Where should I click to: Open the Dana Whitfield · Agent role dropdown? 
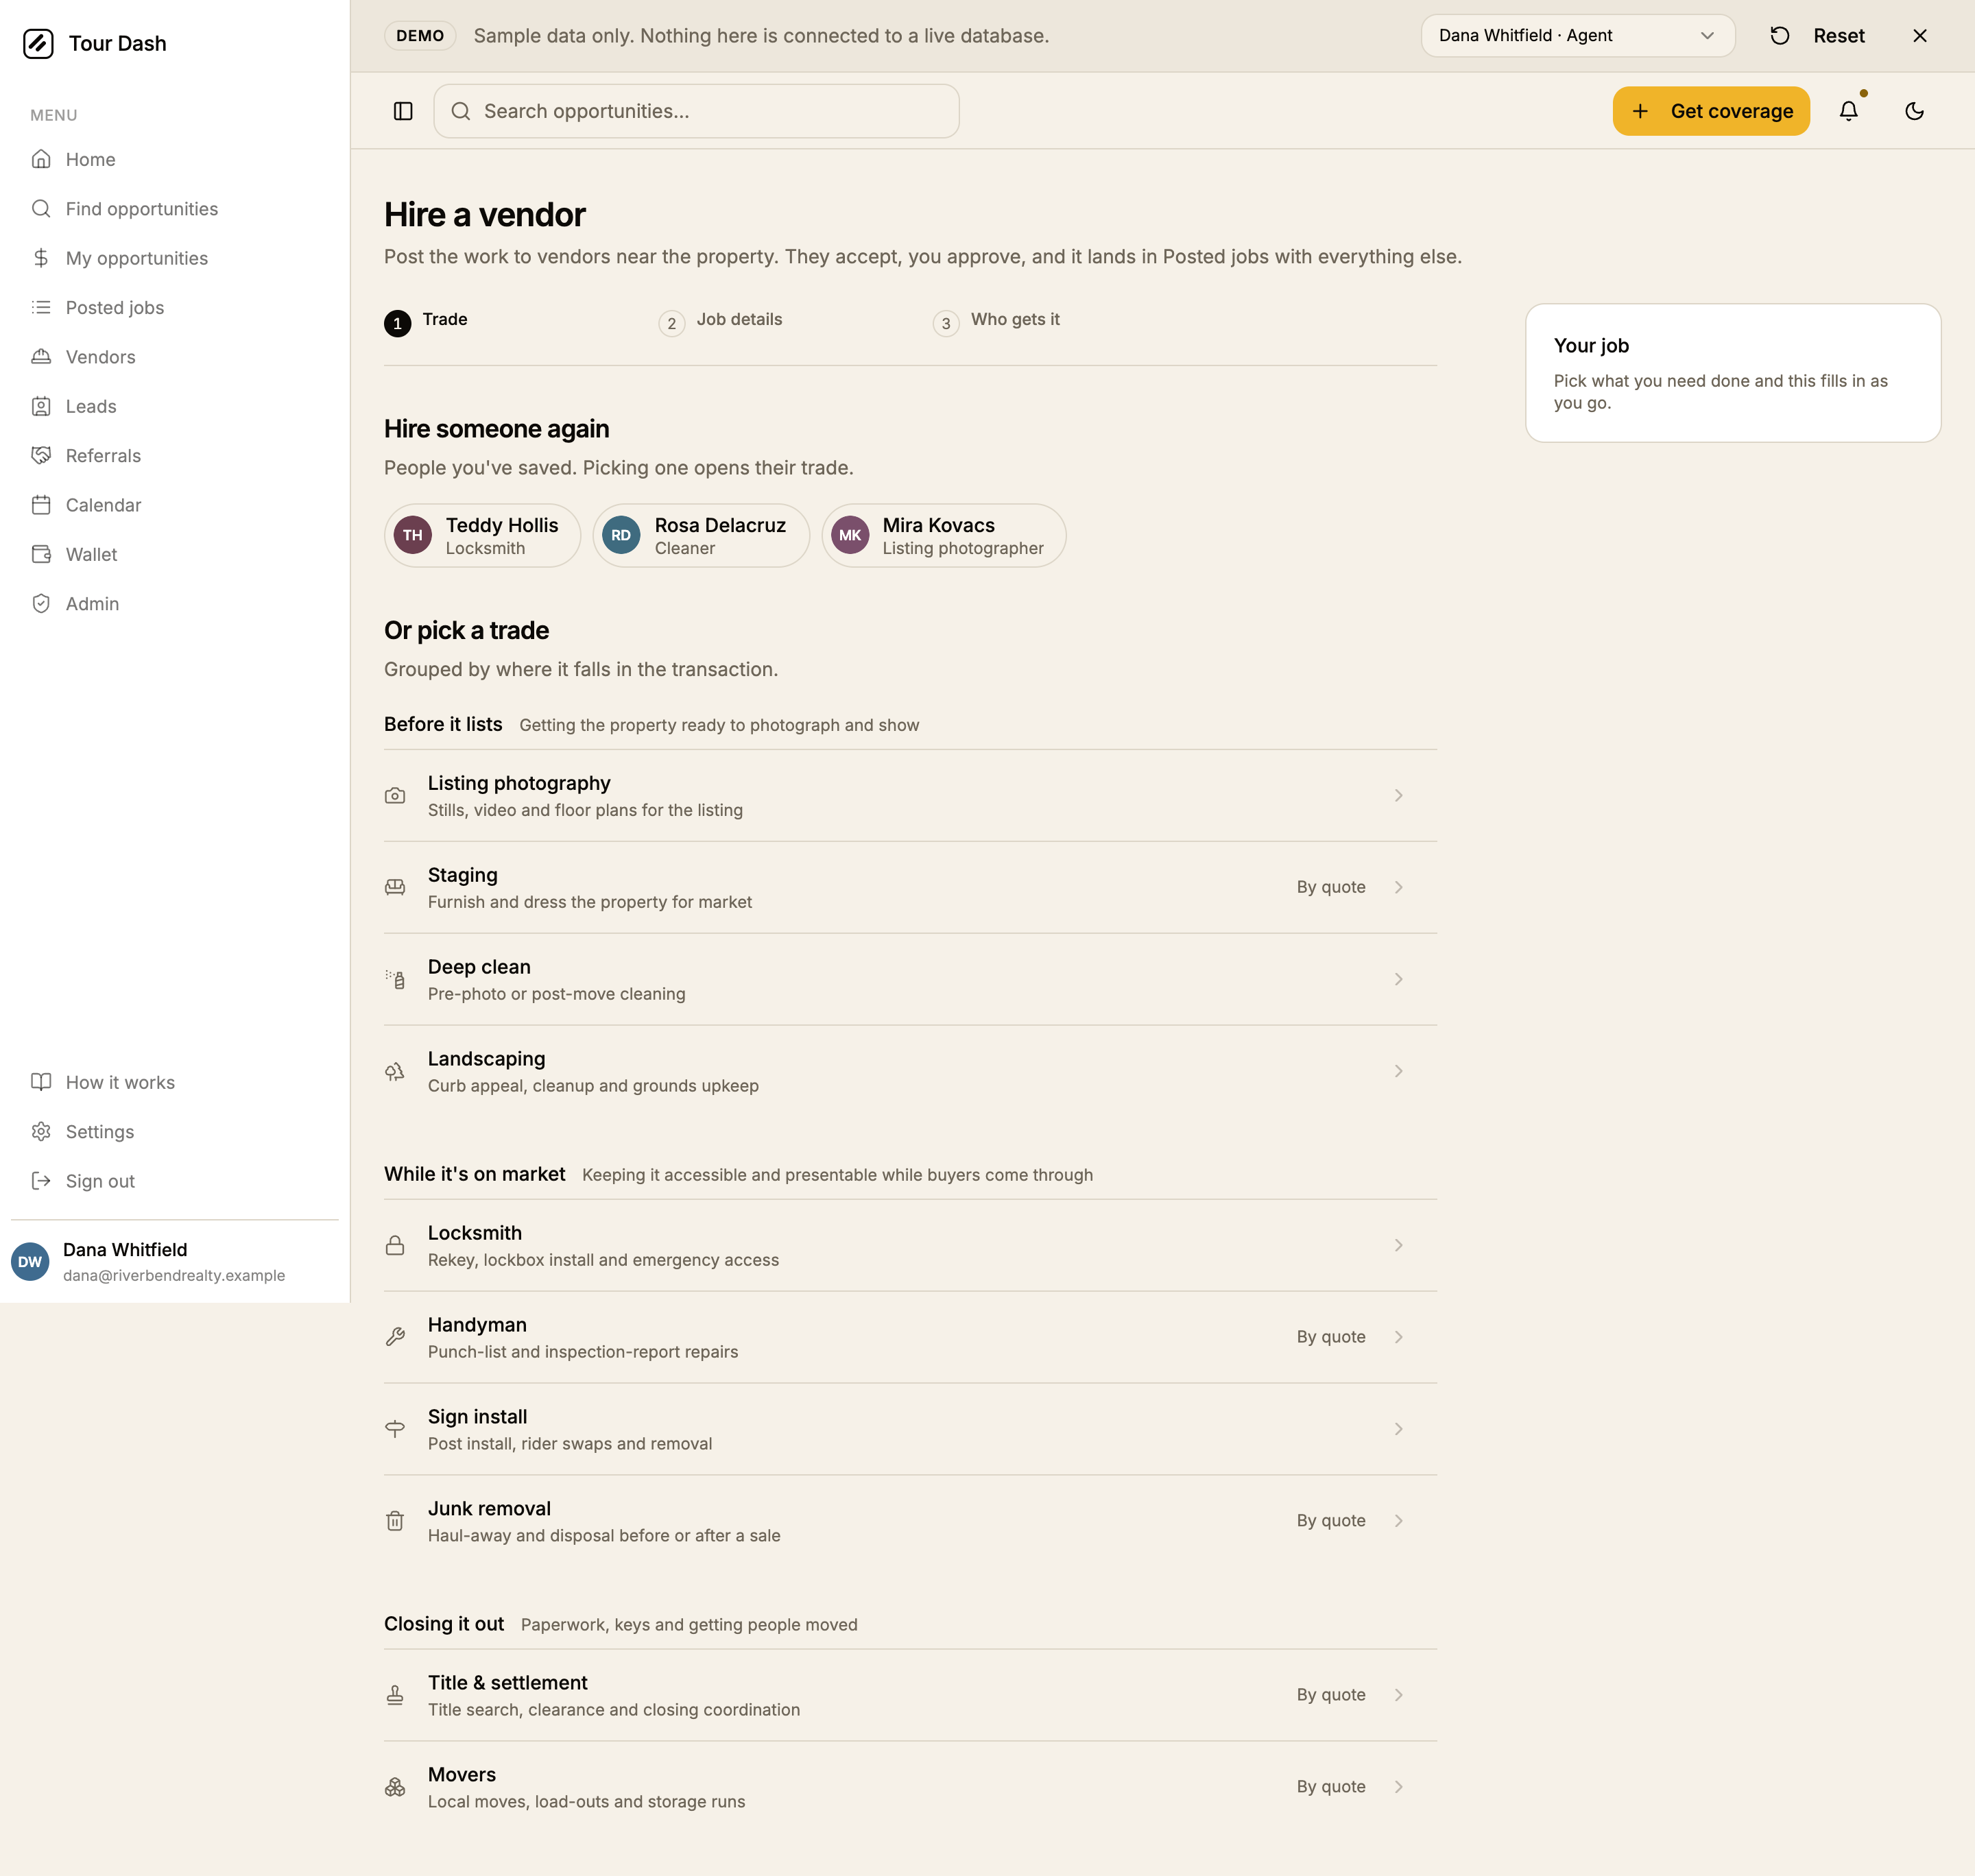click(1577, 36)
